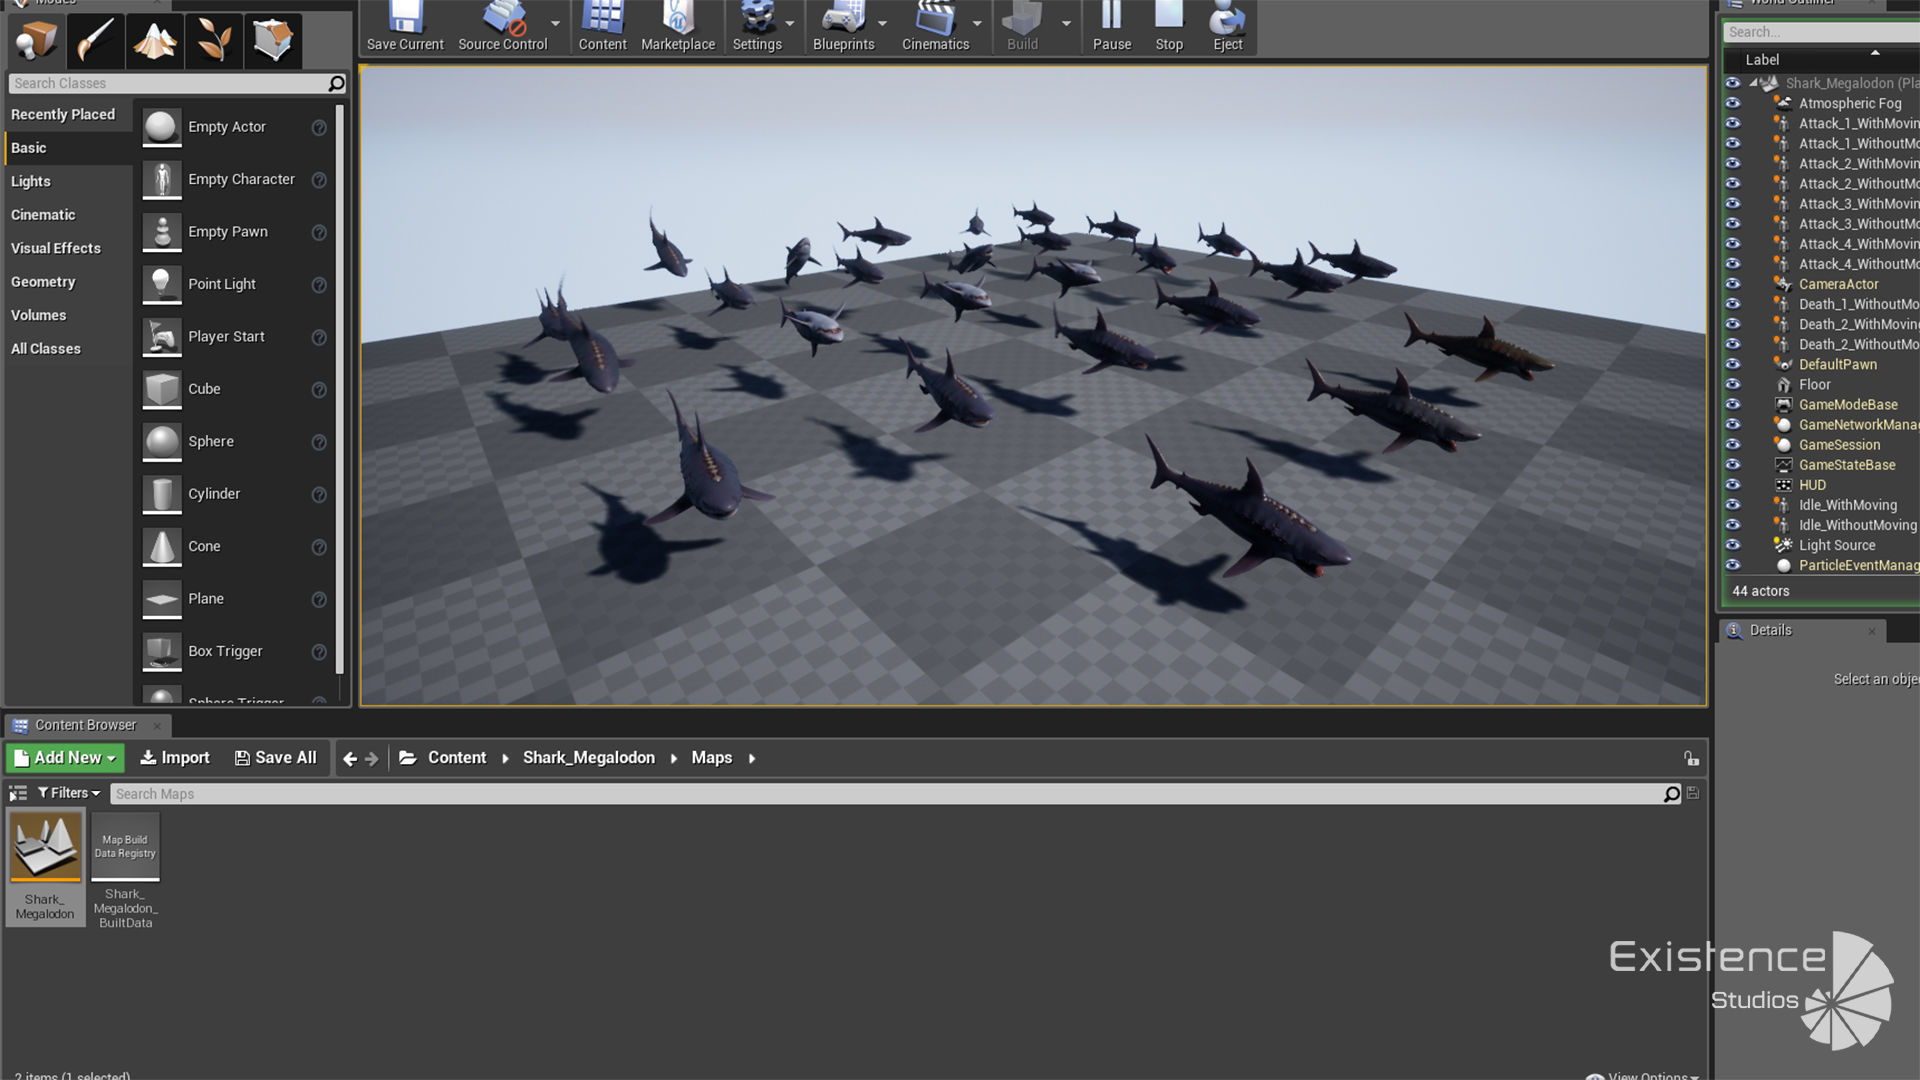
Task: Select the Shark_Megalodon map thumbnail
Action: pos(45,848)
